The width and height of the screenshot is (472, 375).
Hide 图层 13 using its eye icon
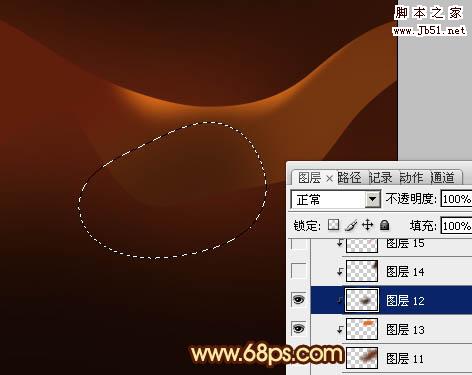pos(298,329)
